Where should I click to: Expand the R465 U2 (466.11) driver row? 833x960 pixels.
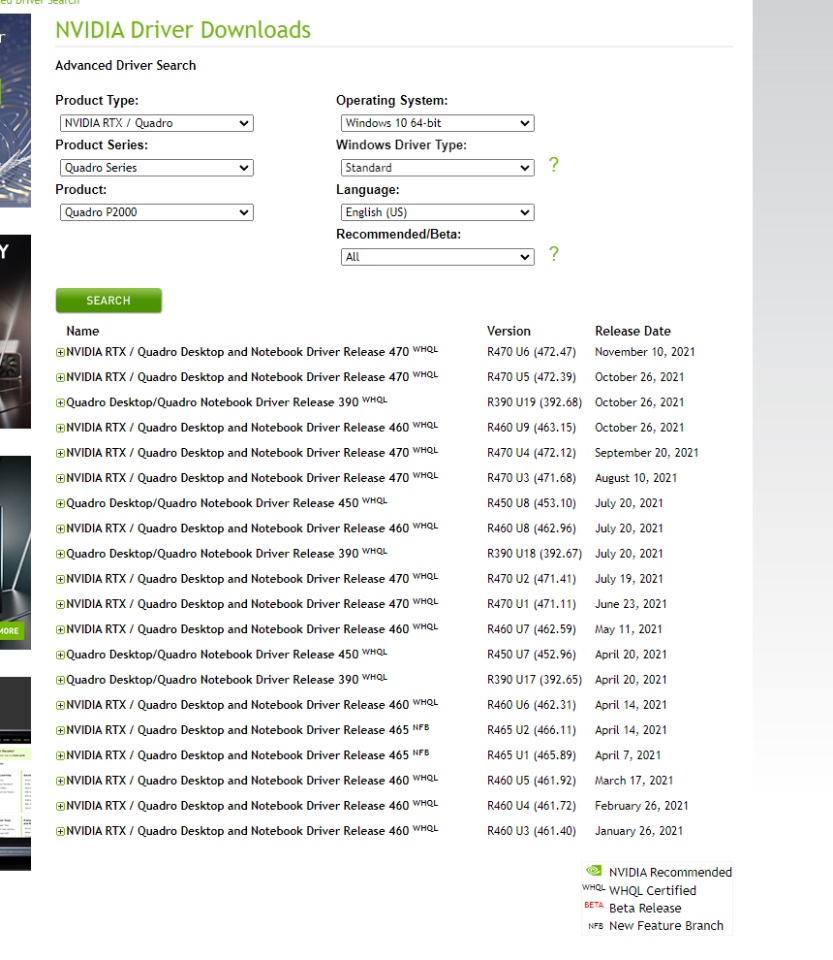click(60, 730)
